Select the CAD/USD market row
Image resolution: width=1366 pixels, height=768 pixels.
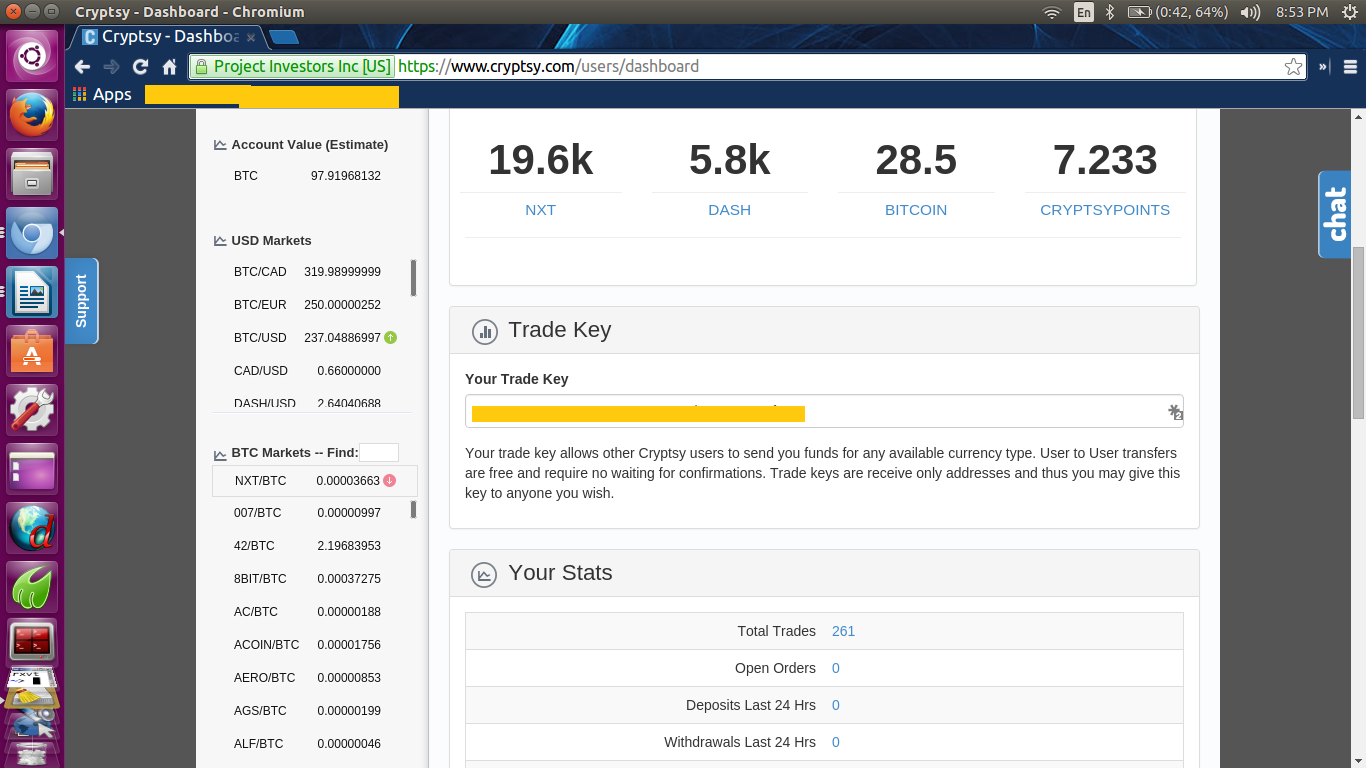tap(308, 371)
